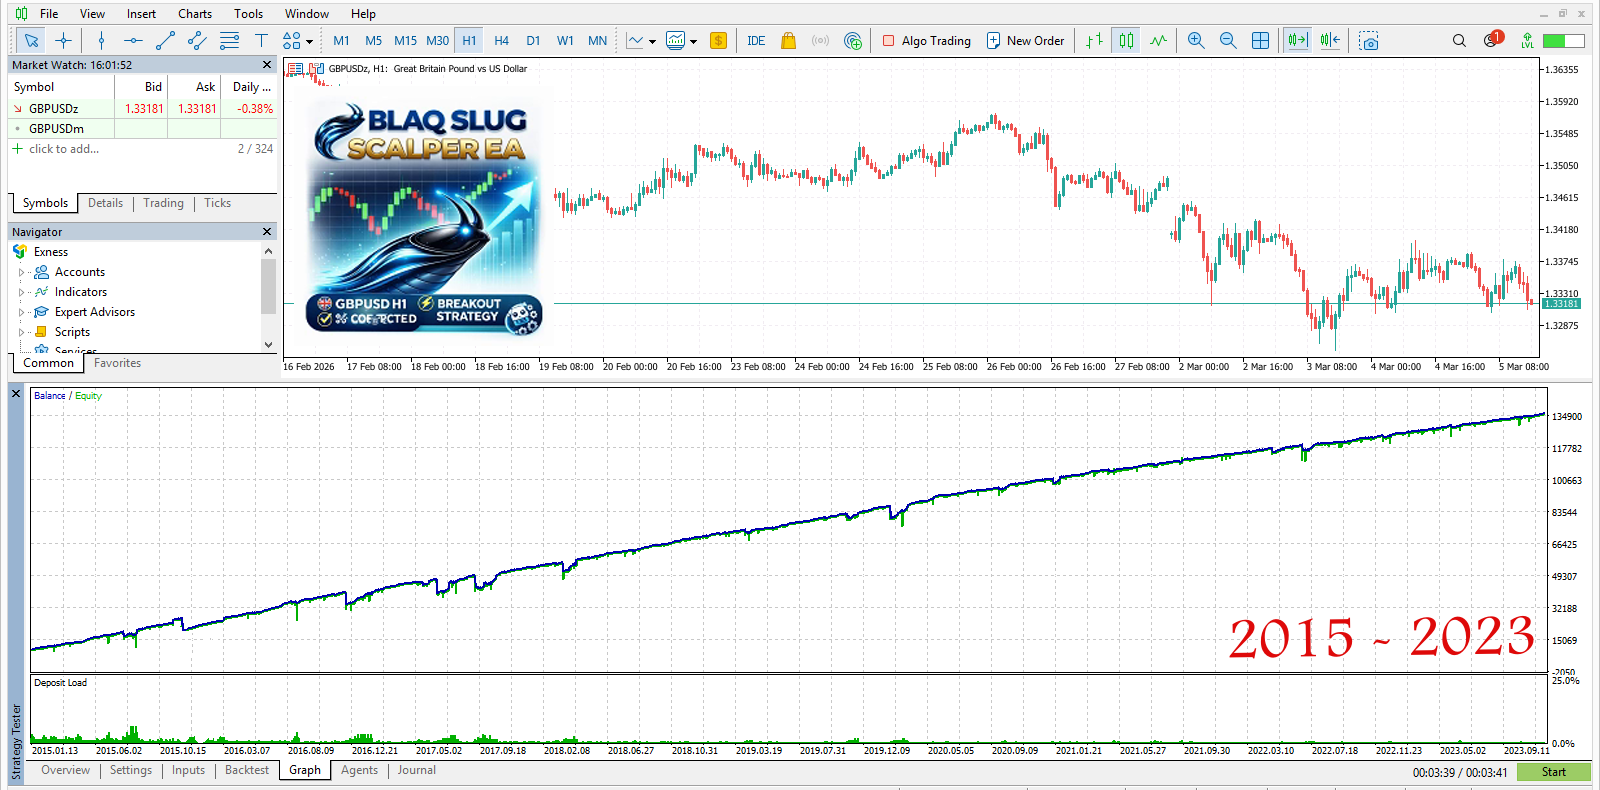Screen dimensions: 1600x790
Task: Zoom in on the chart
Action: 1196,41
